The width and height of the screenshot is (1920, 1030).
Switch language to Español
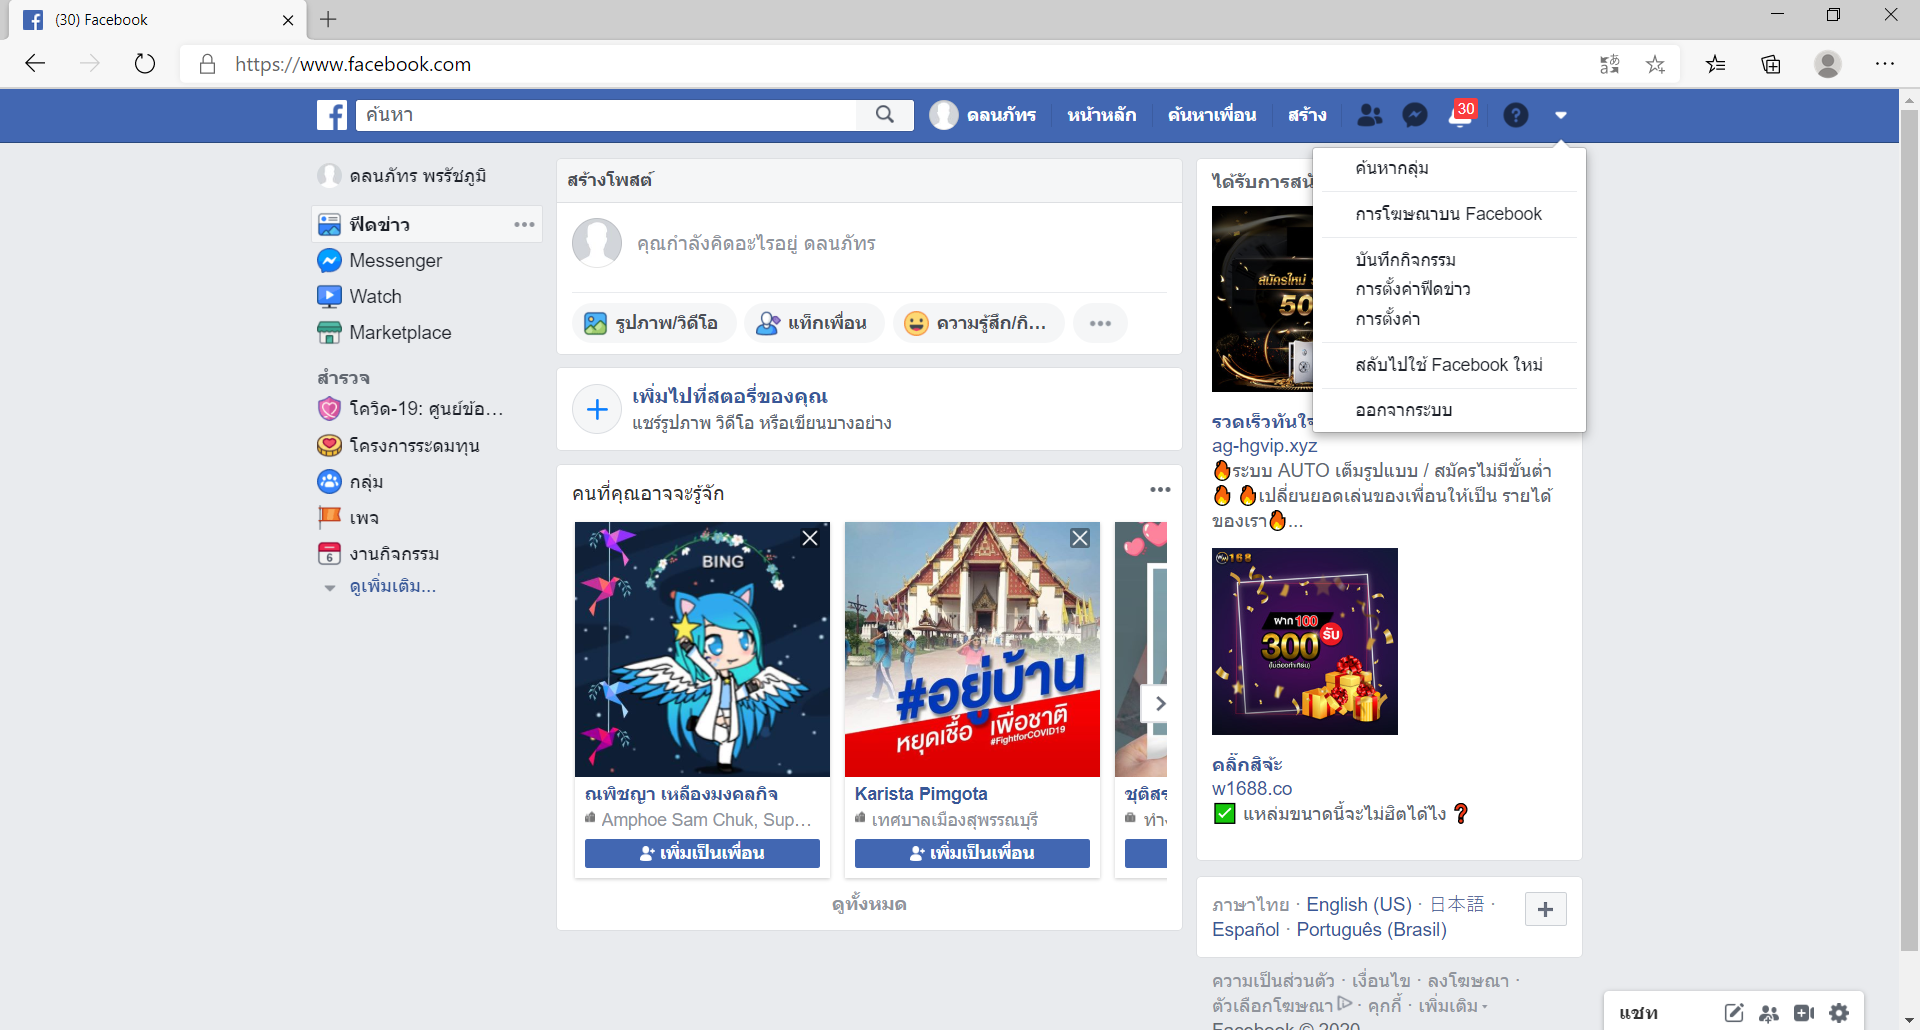(1245, 929)
